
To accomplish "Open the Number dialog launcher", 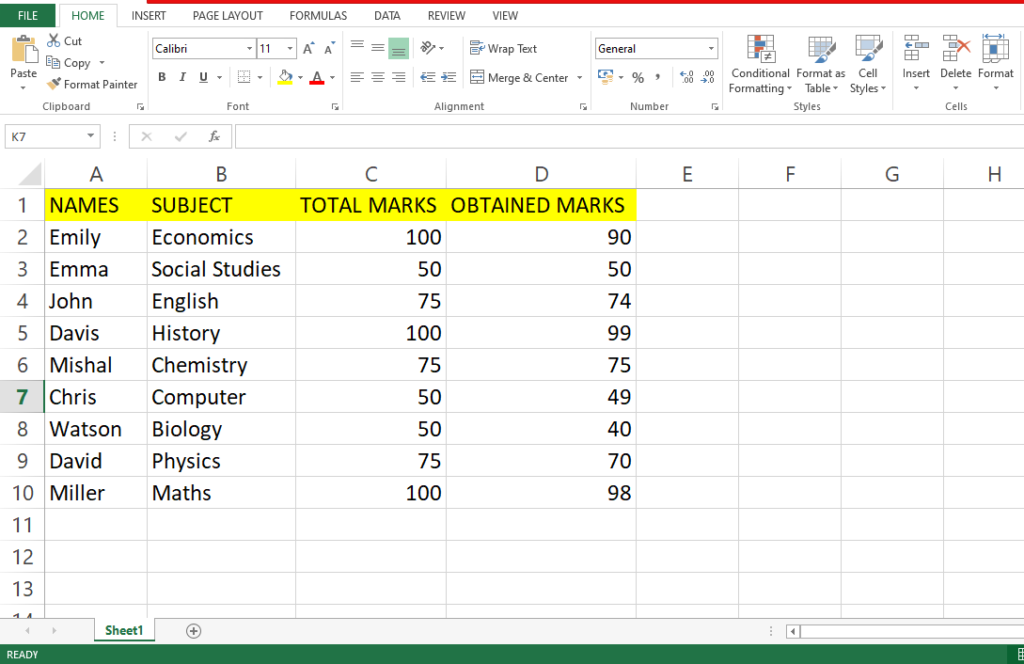I will [714, 106].
